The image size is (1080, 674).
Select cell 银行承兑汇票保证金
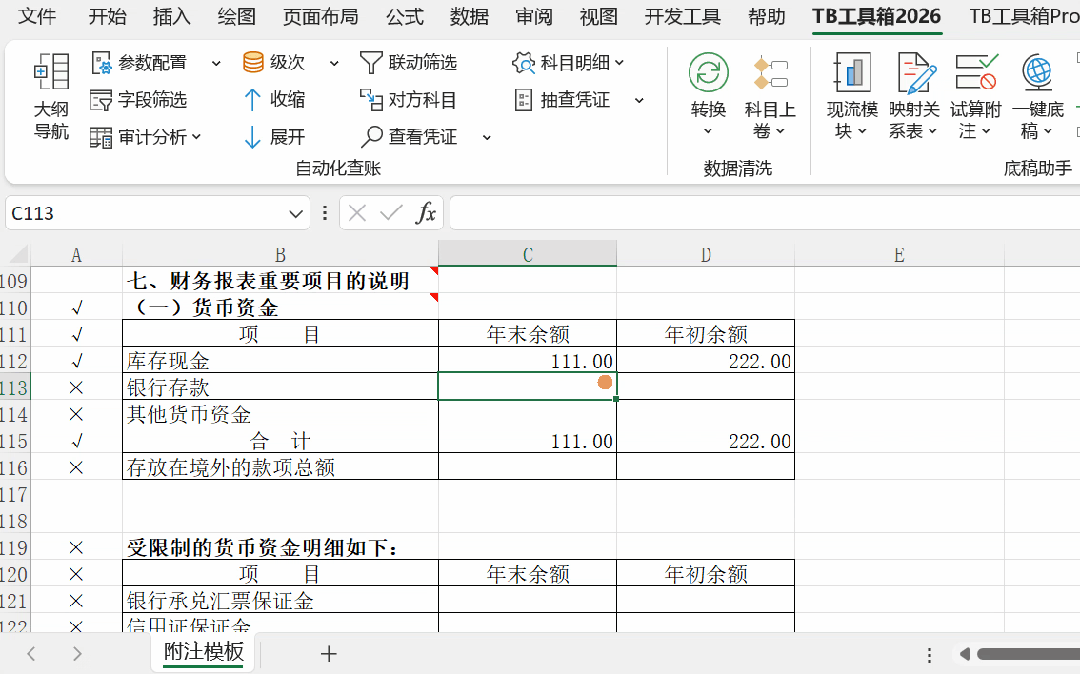280,600
